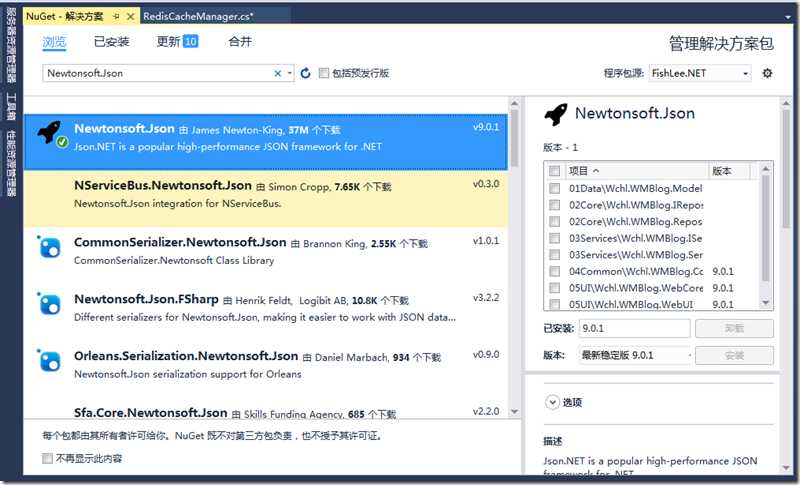
Task: Click the CommonSerializer.Newtonsoft.Json package icon
Action: [50, 248]
